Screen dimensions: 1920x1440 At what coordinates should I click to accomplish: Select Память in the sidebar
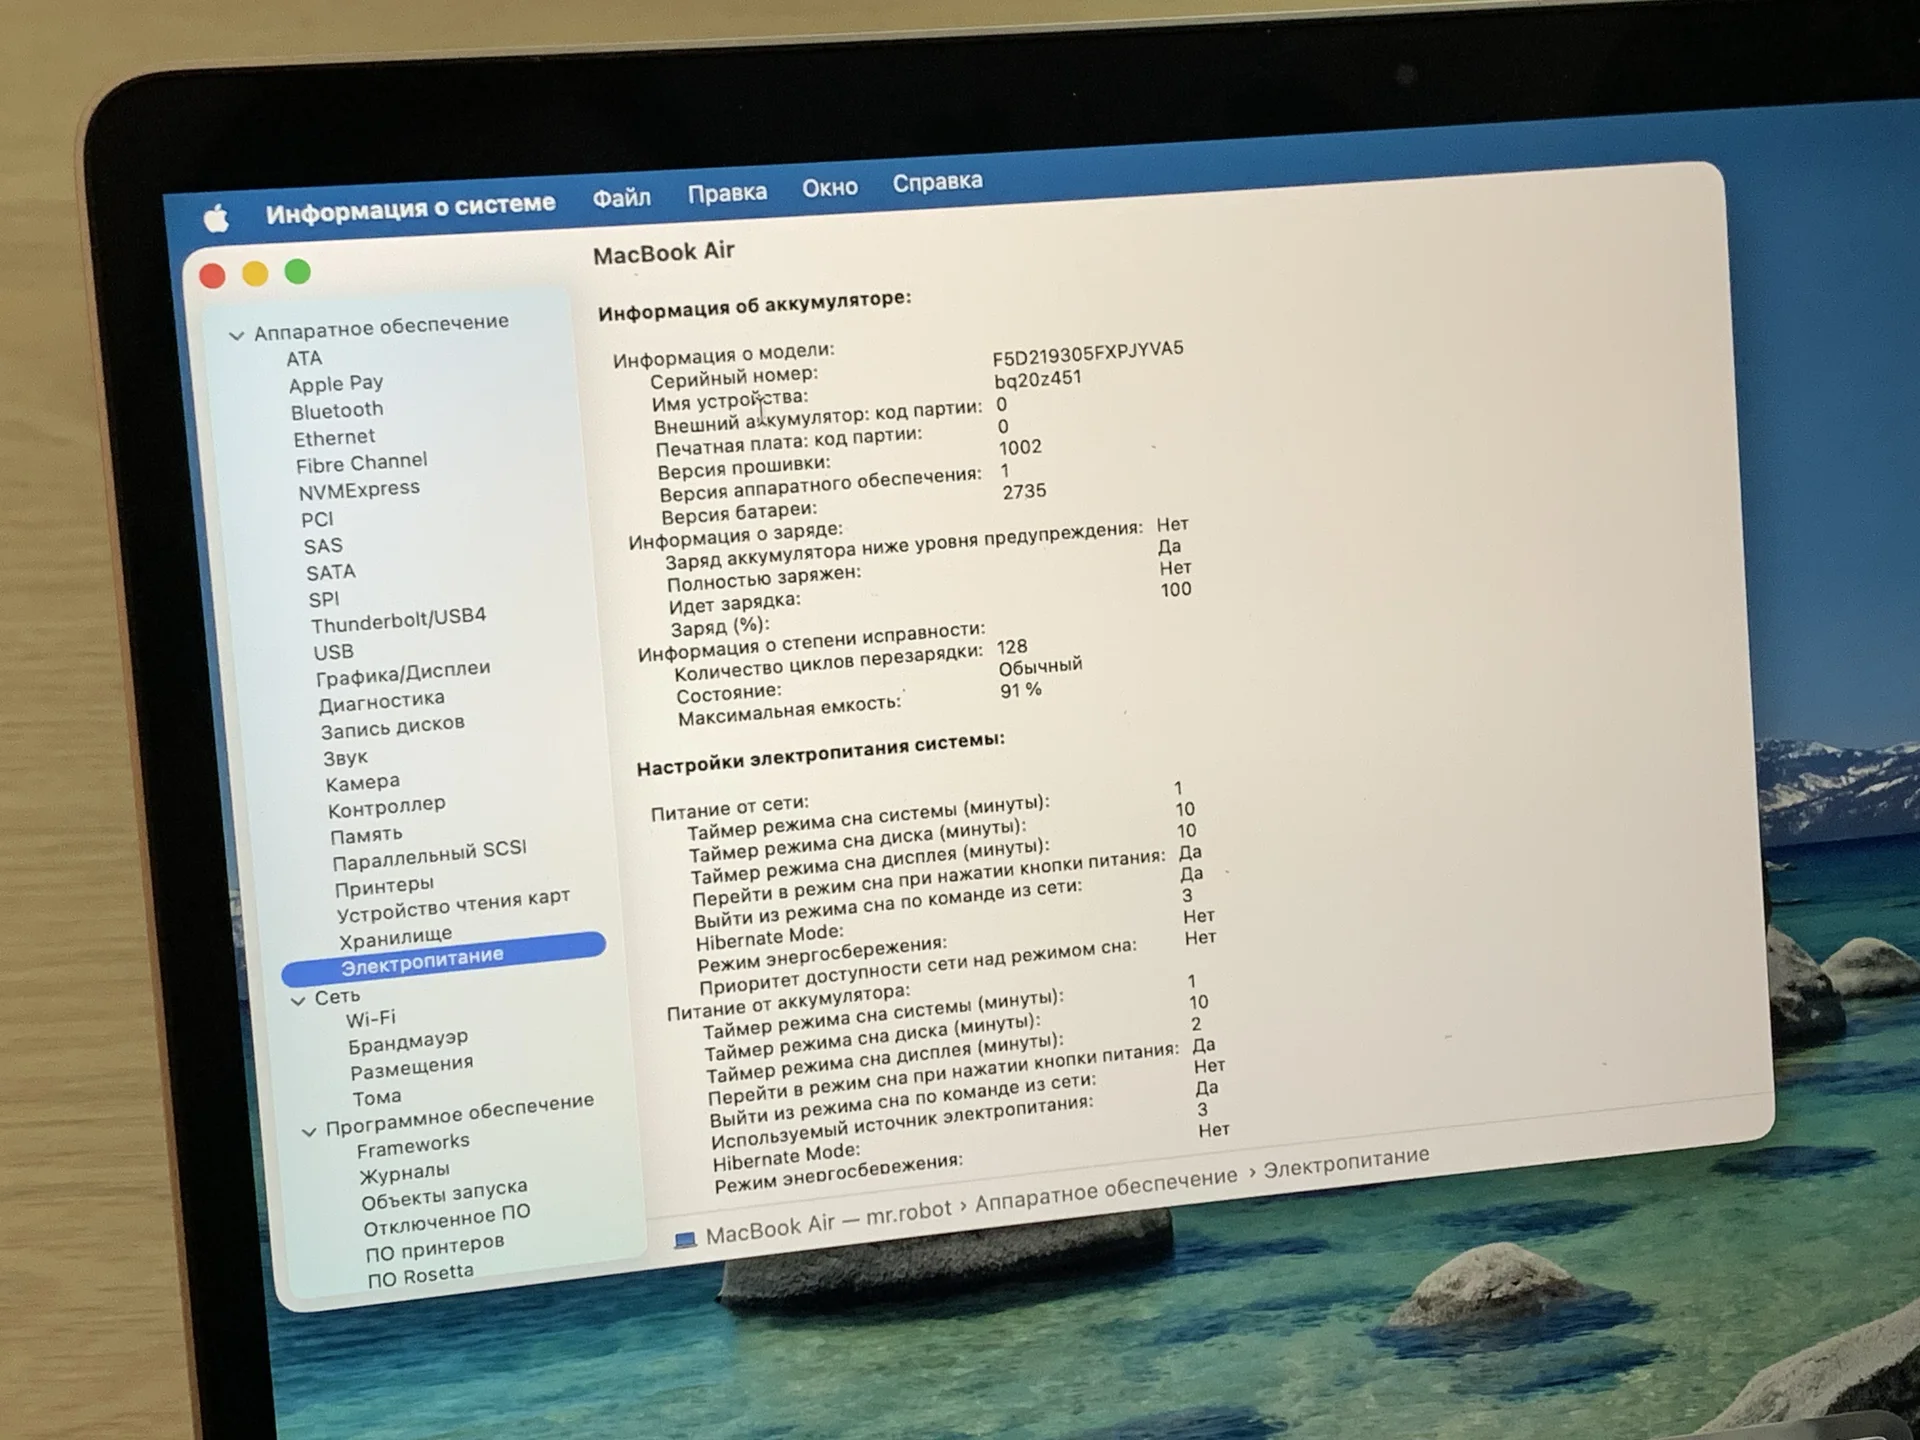[x=366, y=835]
